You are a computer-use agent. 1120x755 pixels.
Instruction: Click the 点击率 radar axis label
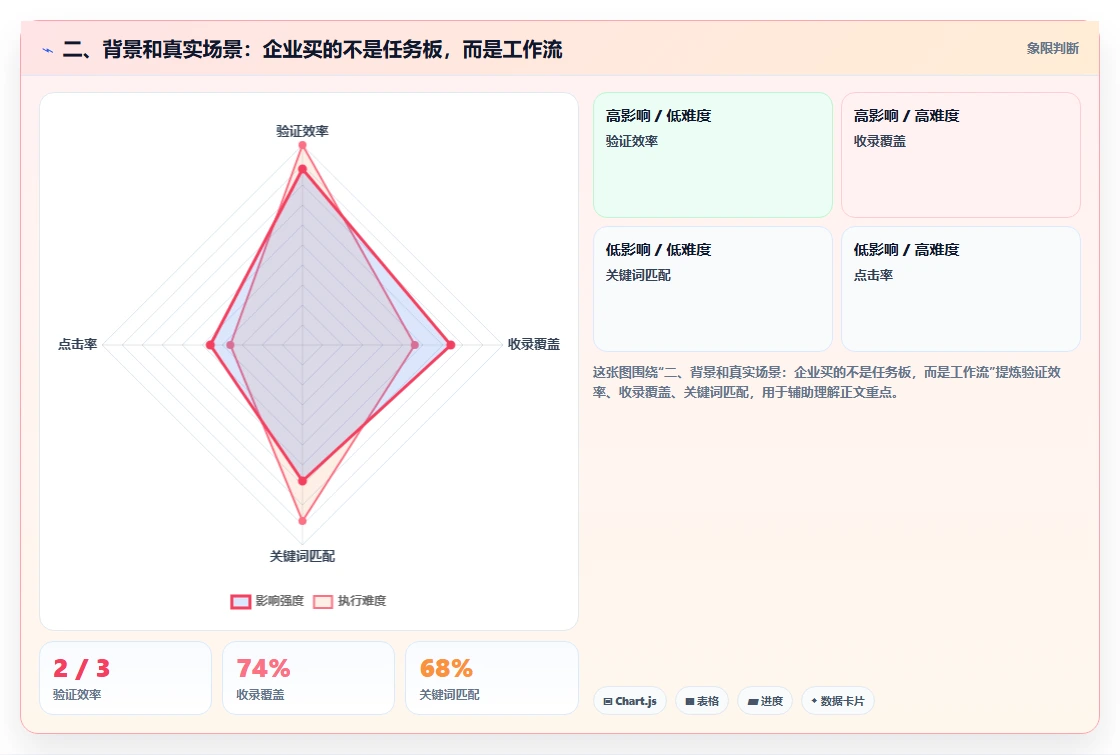77,344
